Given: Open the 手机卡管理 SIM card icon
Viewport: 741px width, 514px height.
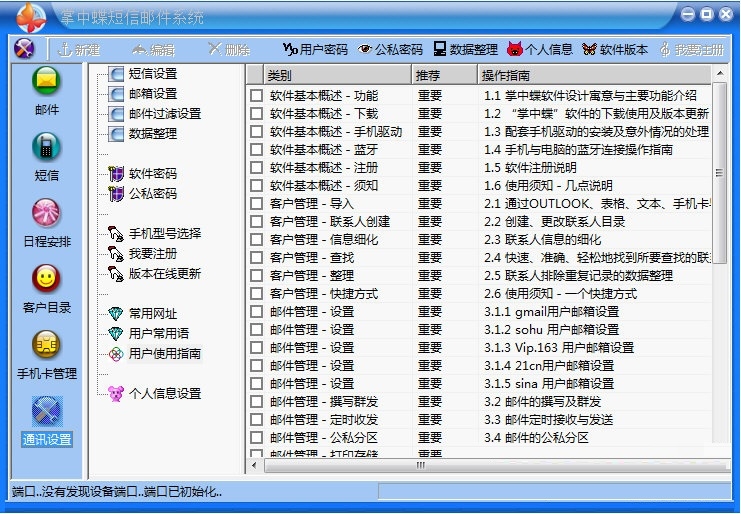Looking at the screenshot, I should (x=46, y=345).
